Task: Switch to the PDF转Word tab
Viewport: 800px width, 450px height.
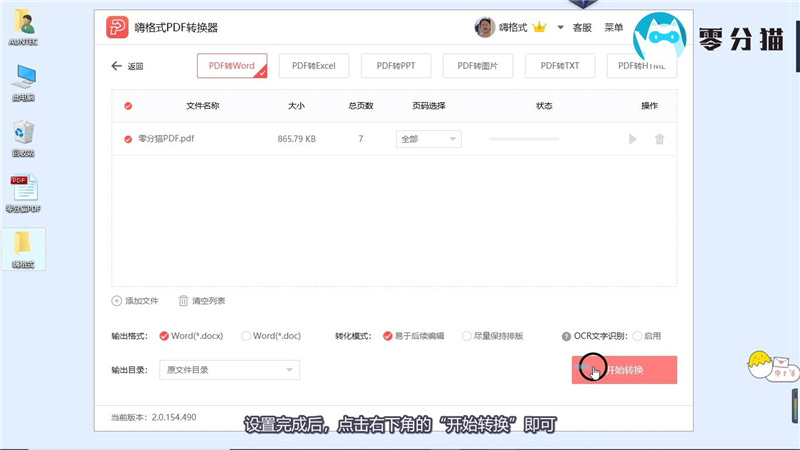Action: pyautogui.click(x=232, y=66)
